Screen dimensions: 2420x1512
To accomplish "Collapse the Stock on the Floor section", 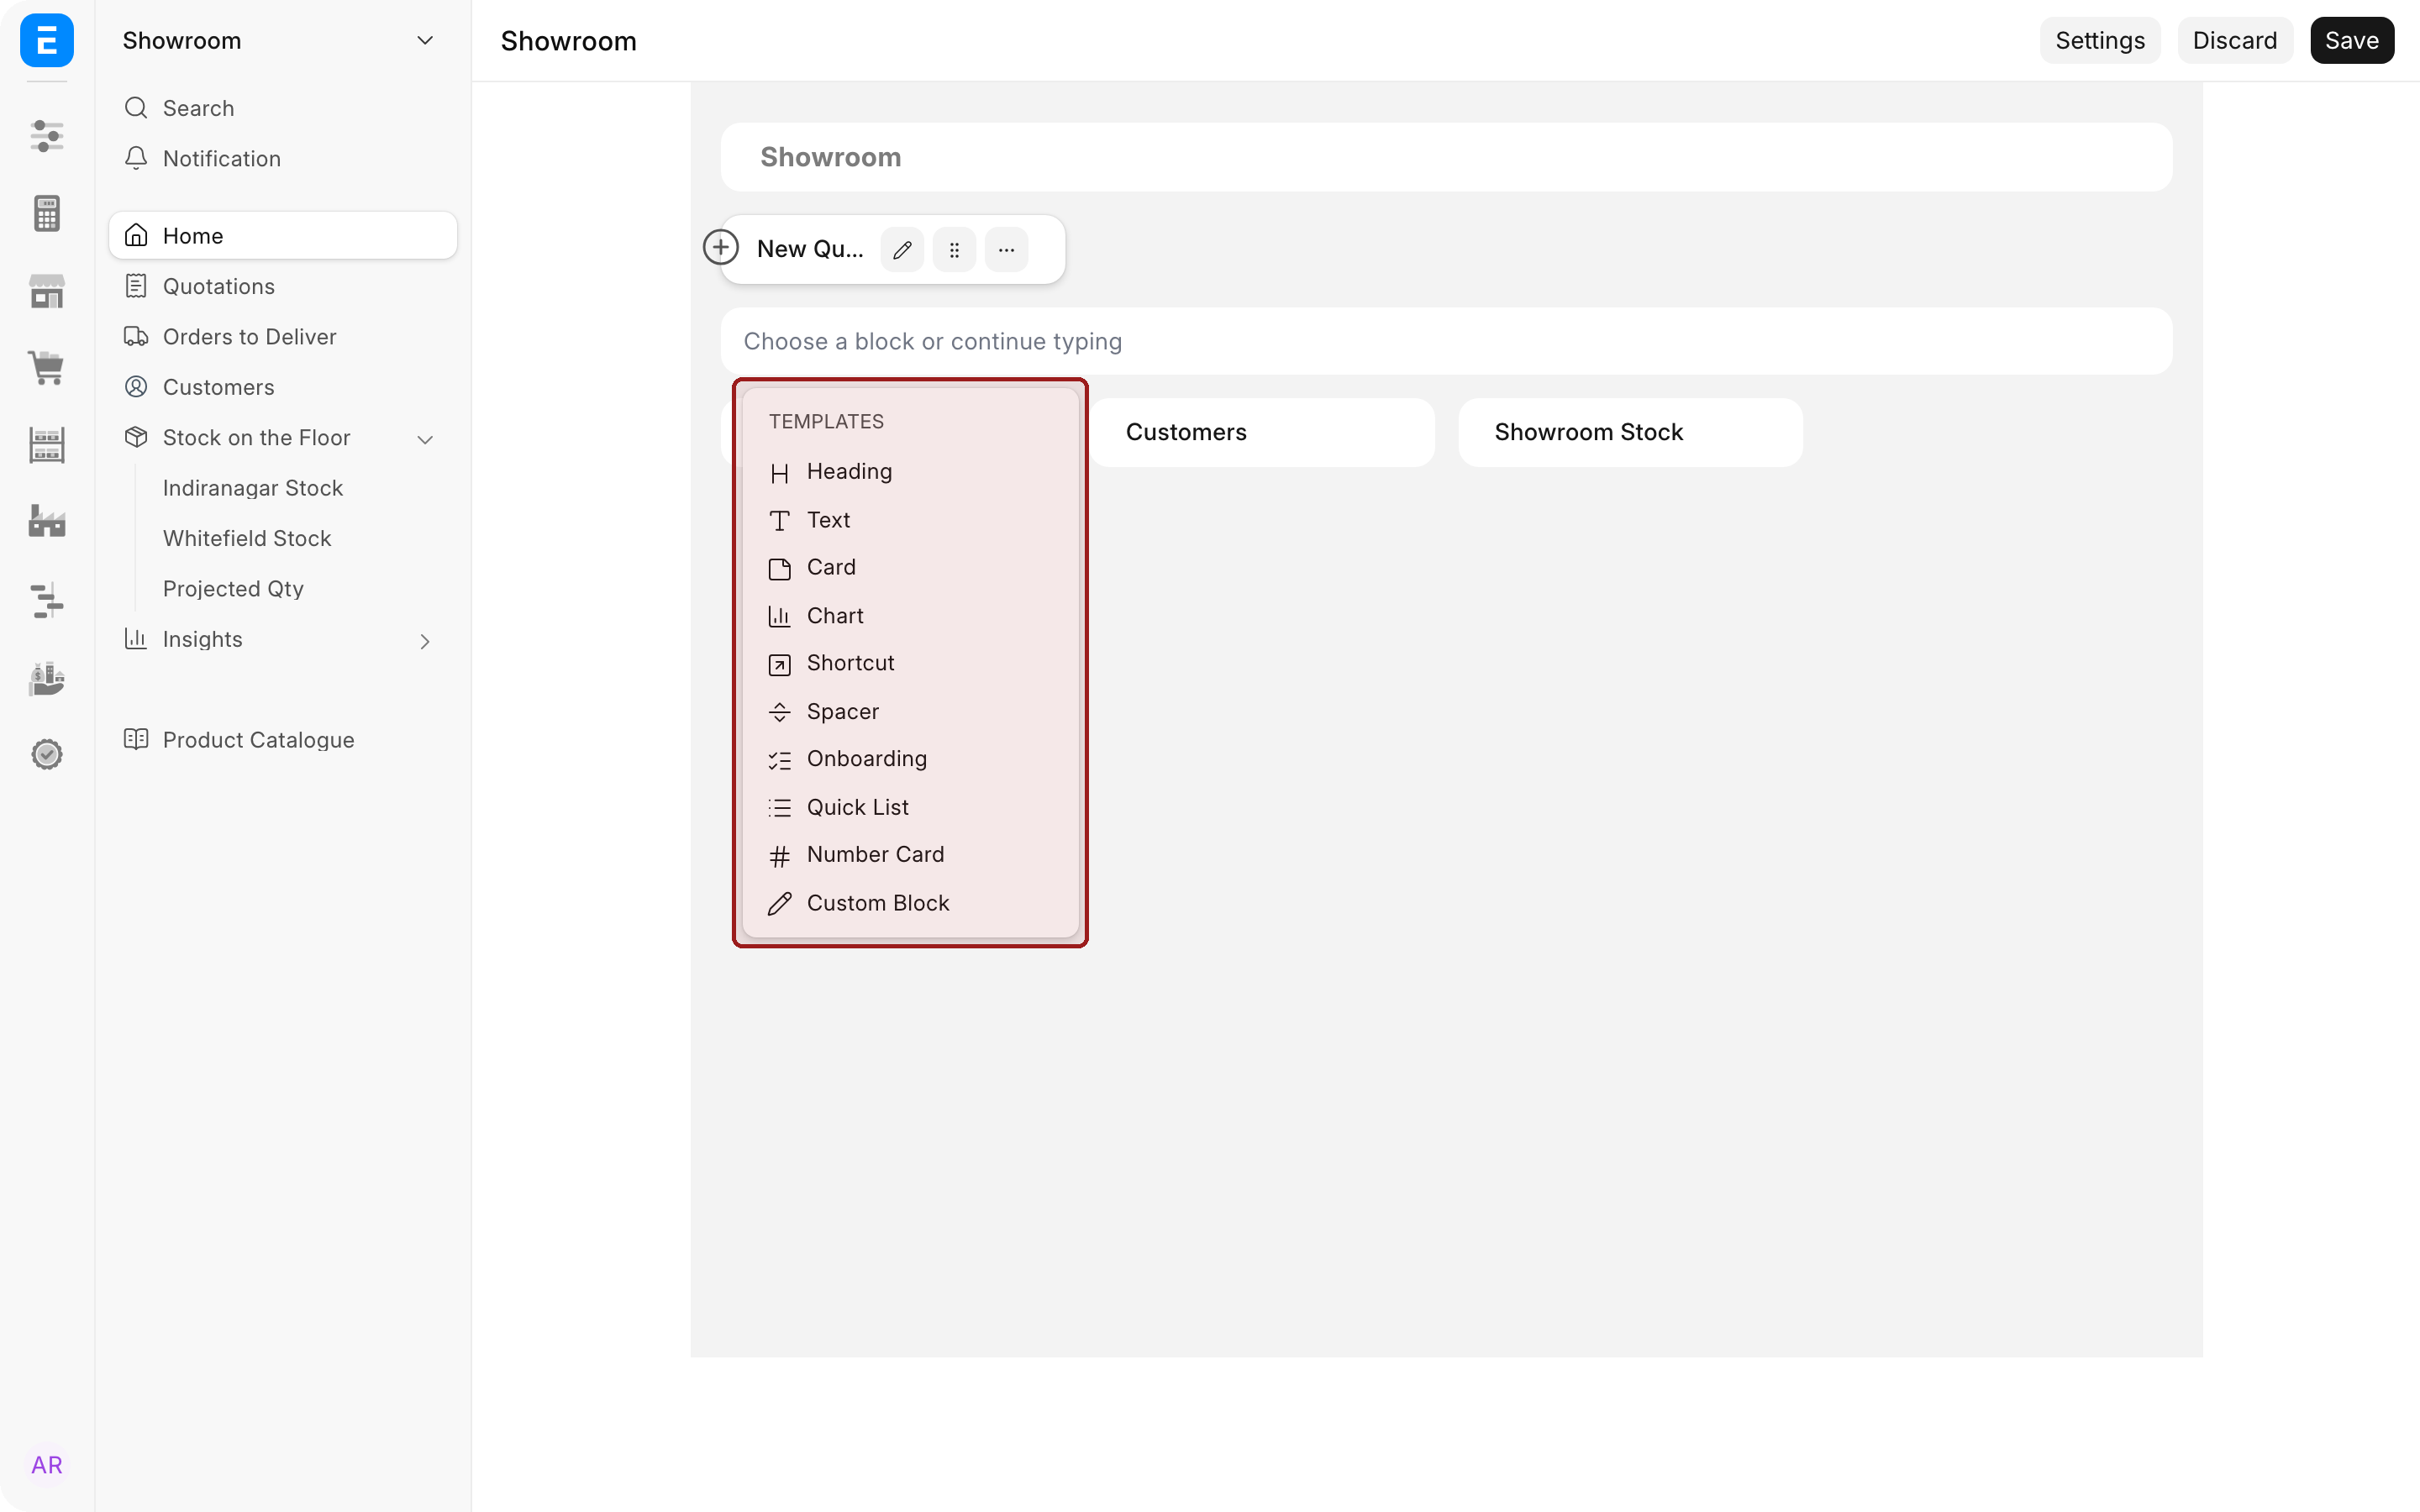I will pos(425,439).
